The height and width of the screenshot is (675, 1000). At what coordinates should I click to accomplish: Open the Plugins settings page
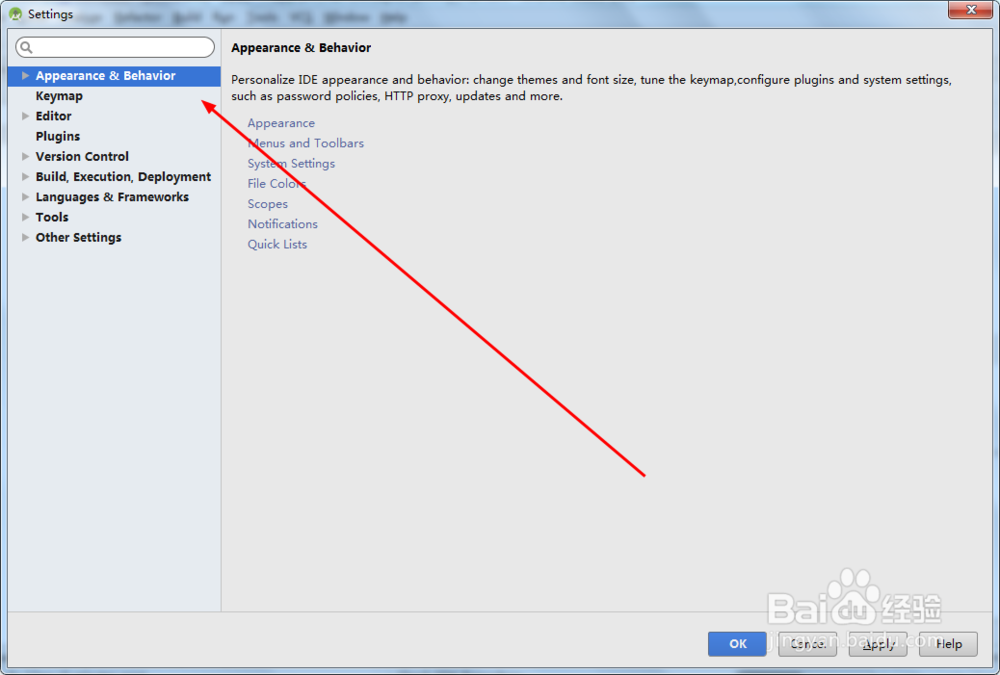click(58, 137)
